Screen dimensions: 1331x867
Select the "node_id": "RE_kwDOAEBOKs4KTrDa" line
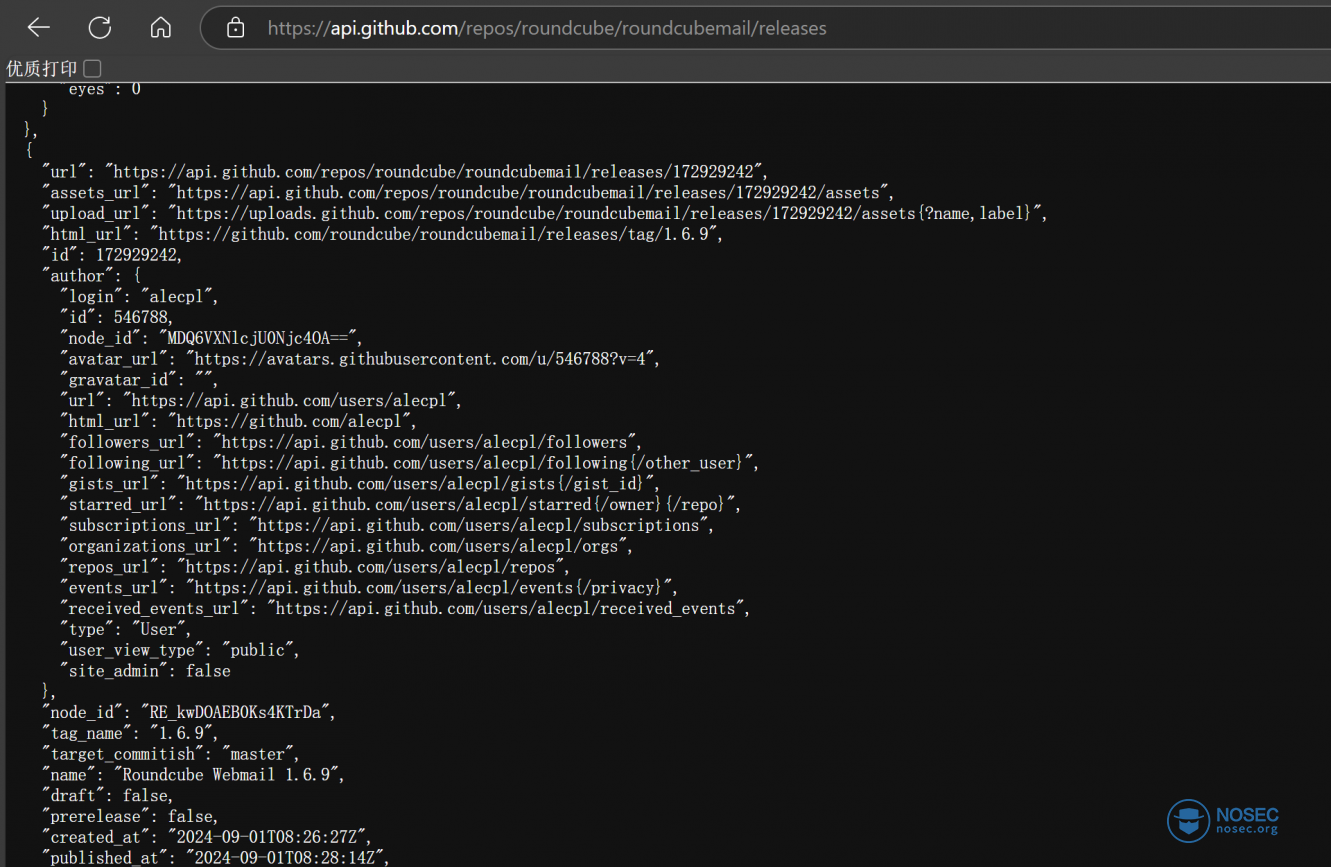point(189,712)
